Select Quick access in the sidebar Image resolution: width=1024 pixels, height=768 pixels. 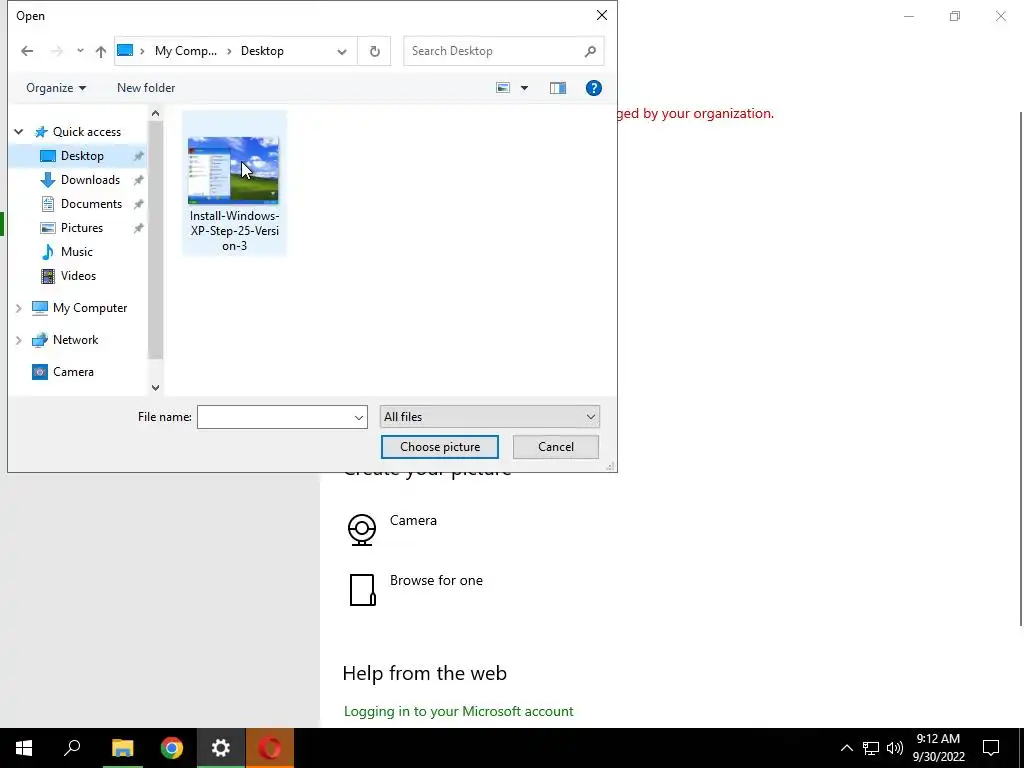tap(86, 132)
